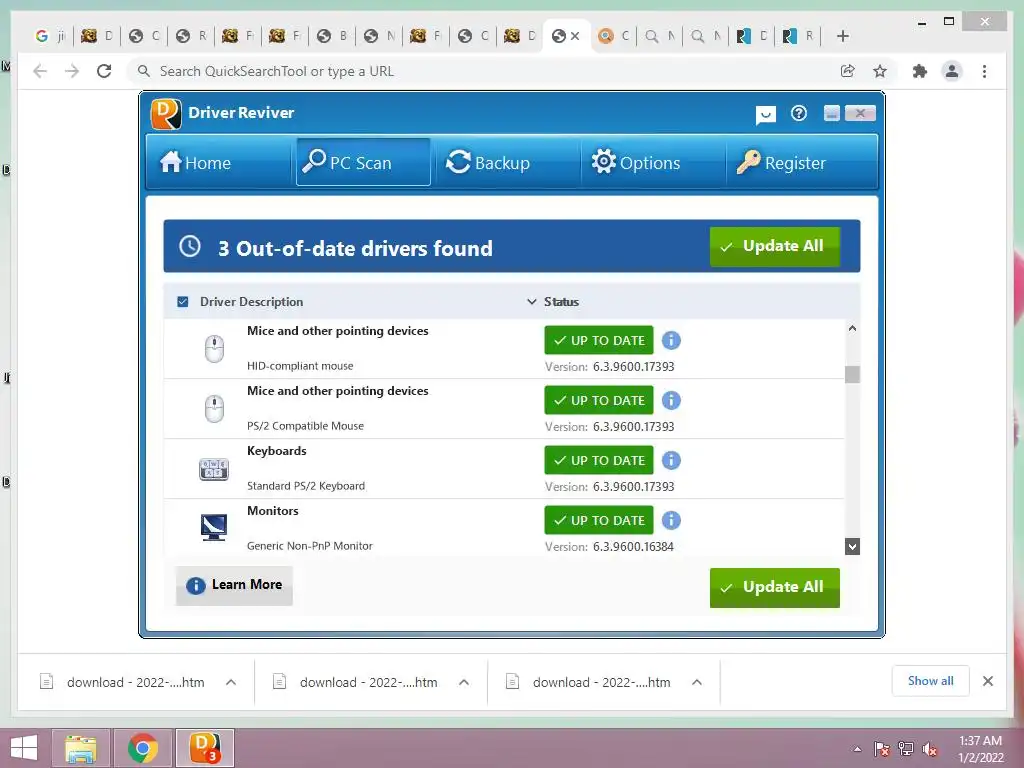Expand the Status column sort chevron

coord(532,302)
